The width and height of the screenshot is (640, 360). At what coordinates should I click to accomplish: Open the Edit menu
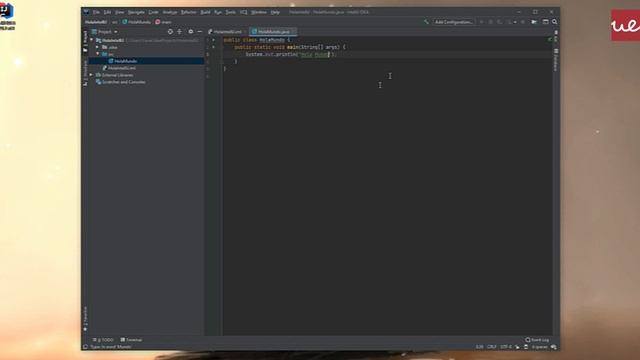[x=107, y=12]
